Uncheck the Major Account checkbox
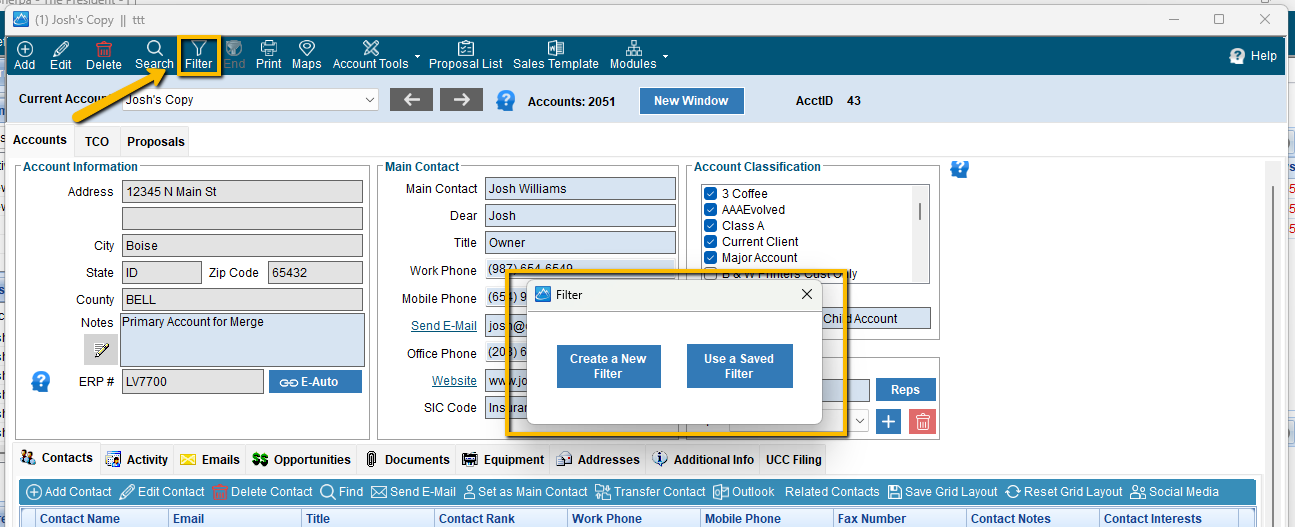1295x527 pixels. point(710,258)
